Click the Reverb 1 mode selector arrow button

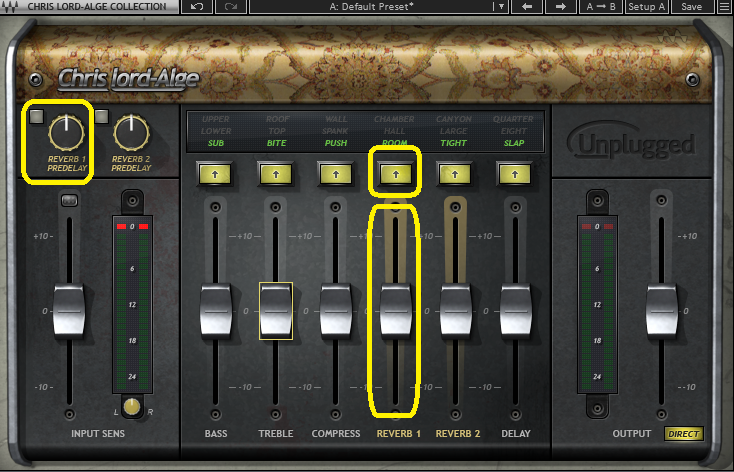pyautogui.click(x=395, y=173)
